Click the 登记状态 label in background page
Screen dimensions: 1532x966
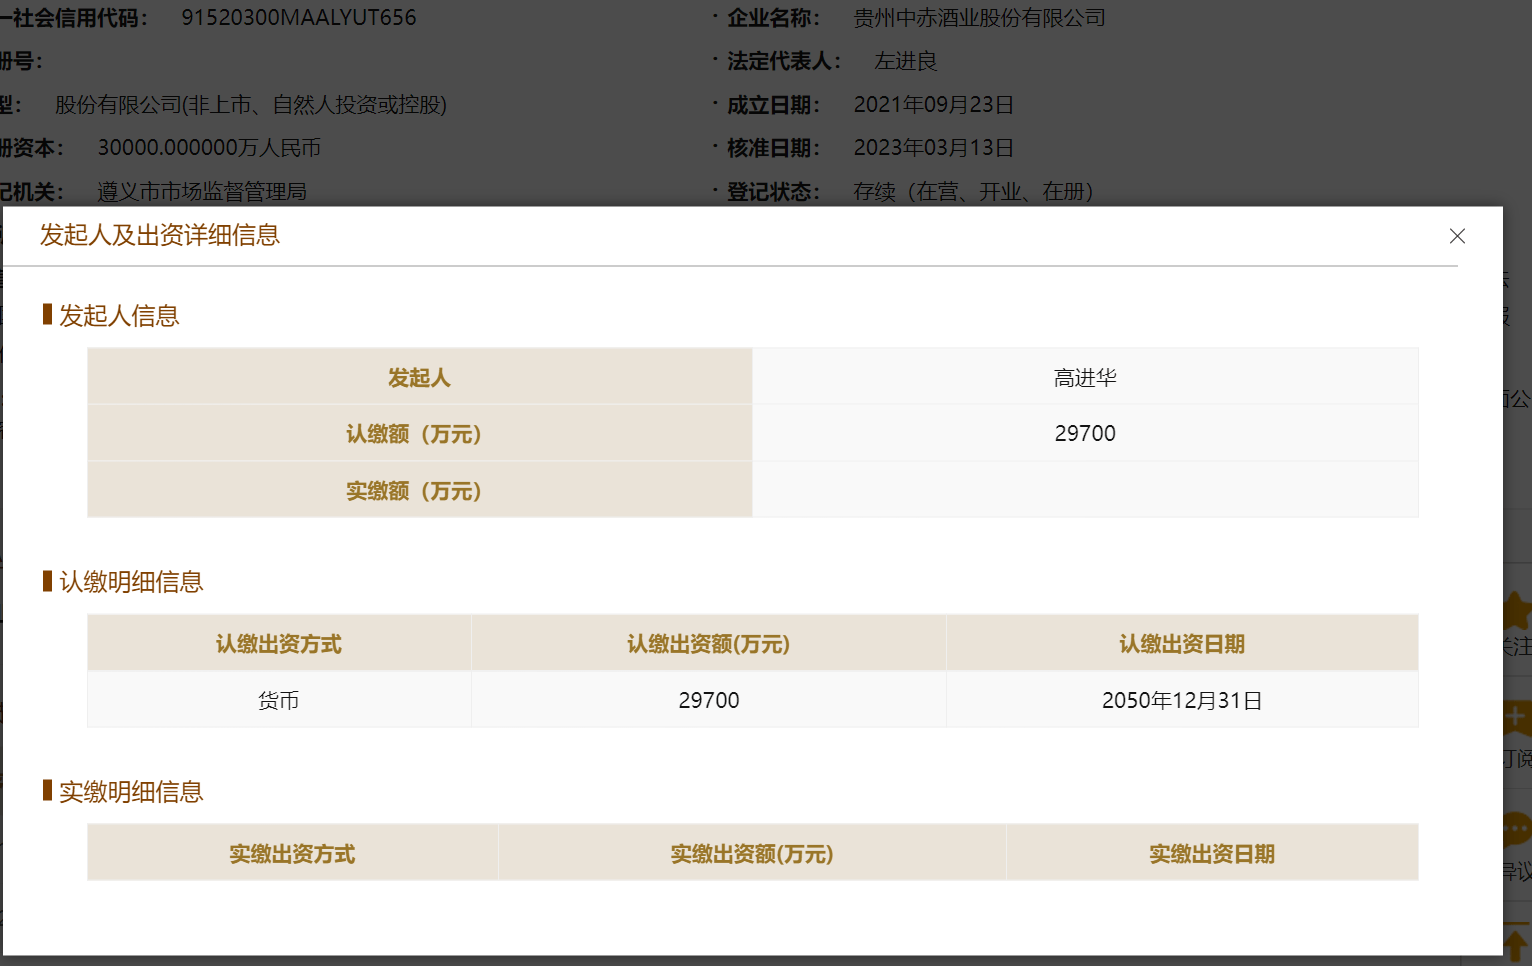tap(774, 191)
